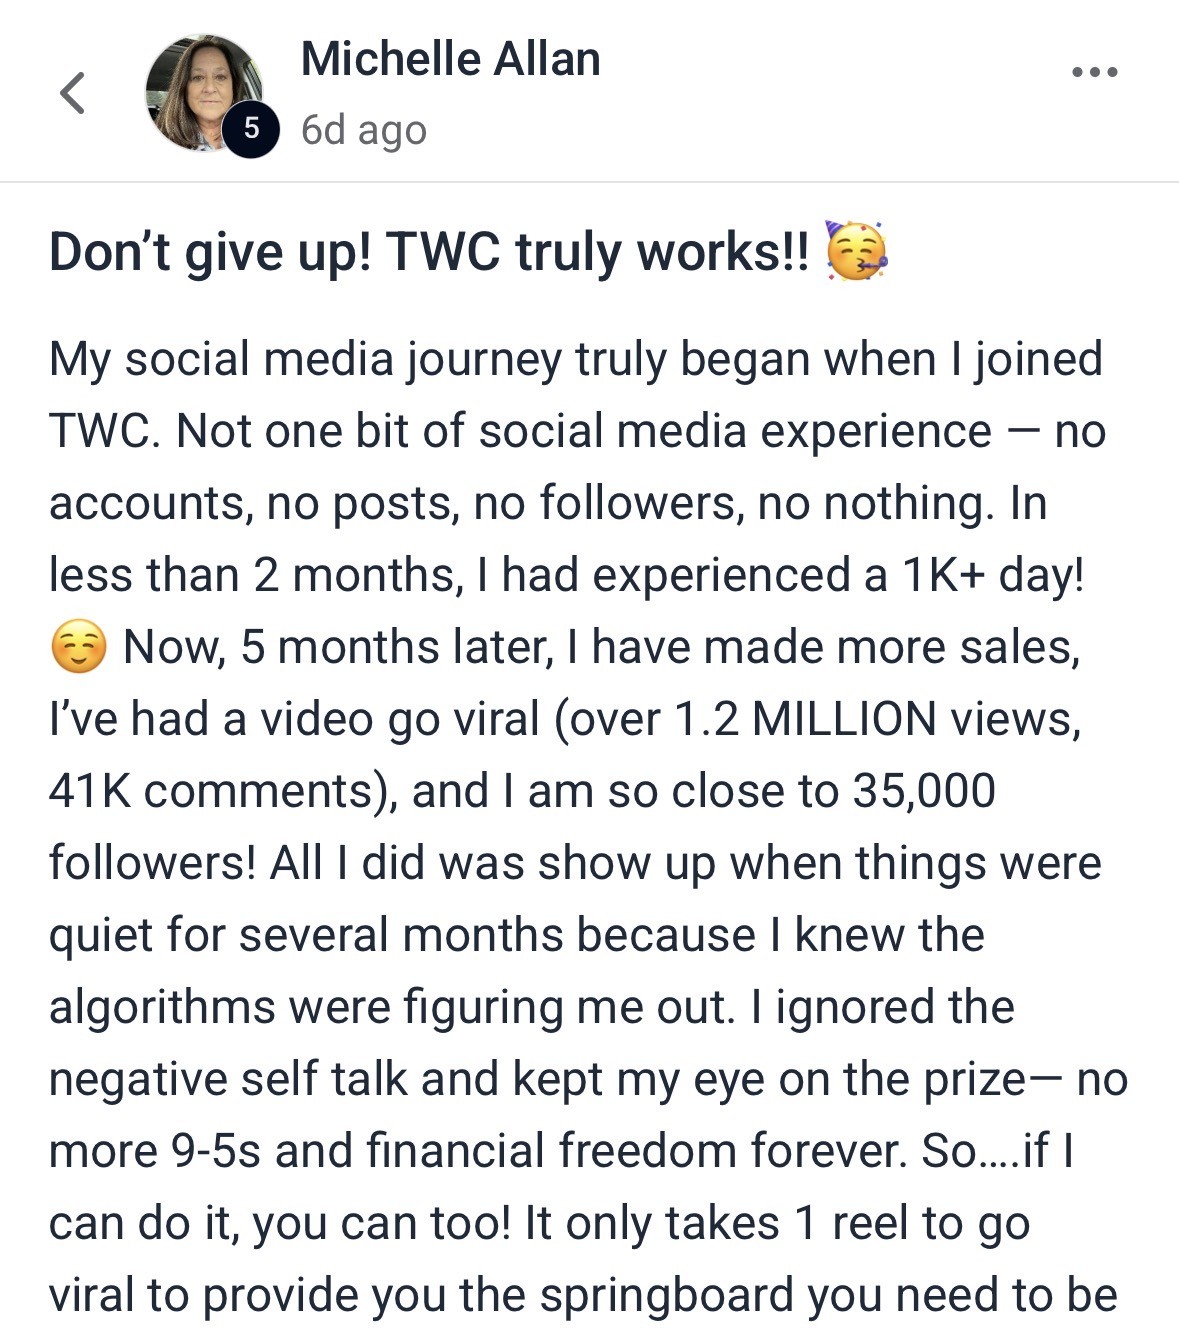Screen dimensions: 1179x1343
Task: Select the post title "Don't give up! TWC truly works!!"
Action: [430, 251]
